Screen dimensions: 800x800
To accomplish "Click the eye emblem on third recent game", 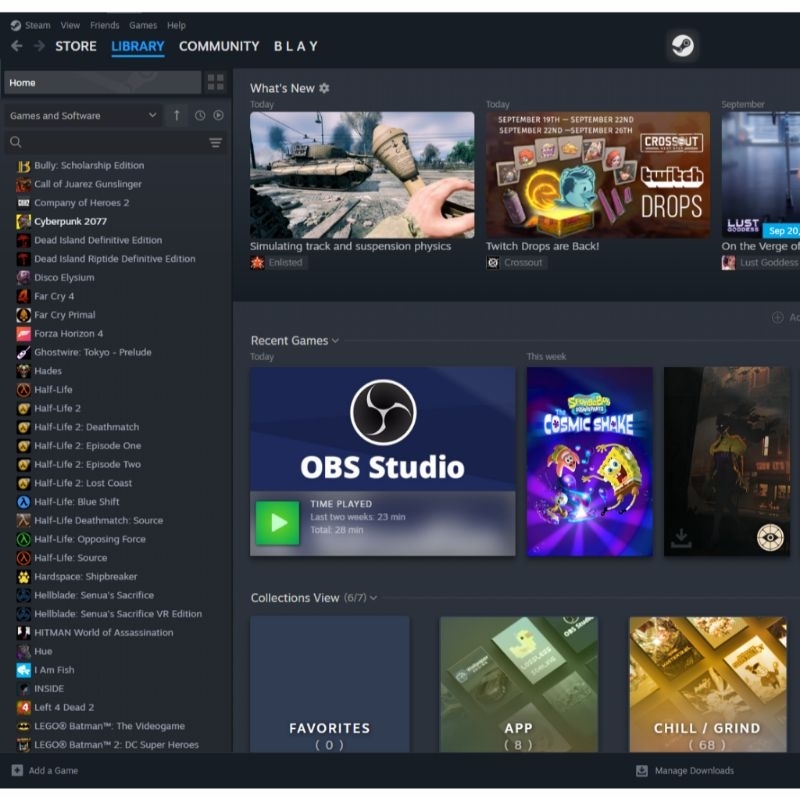I will point(770,537).
